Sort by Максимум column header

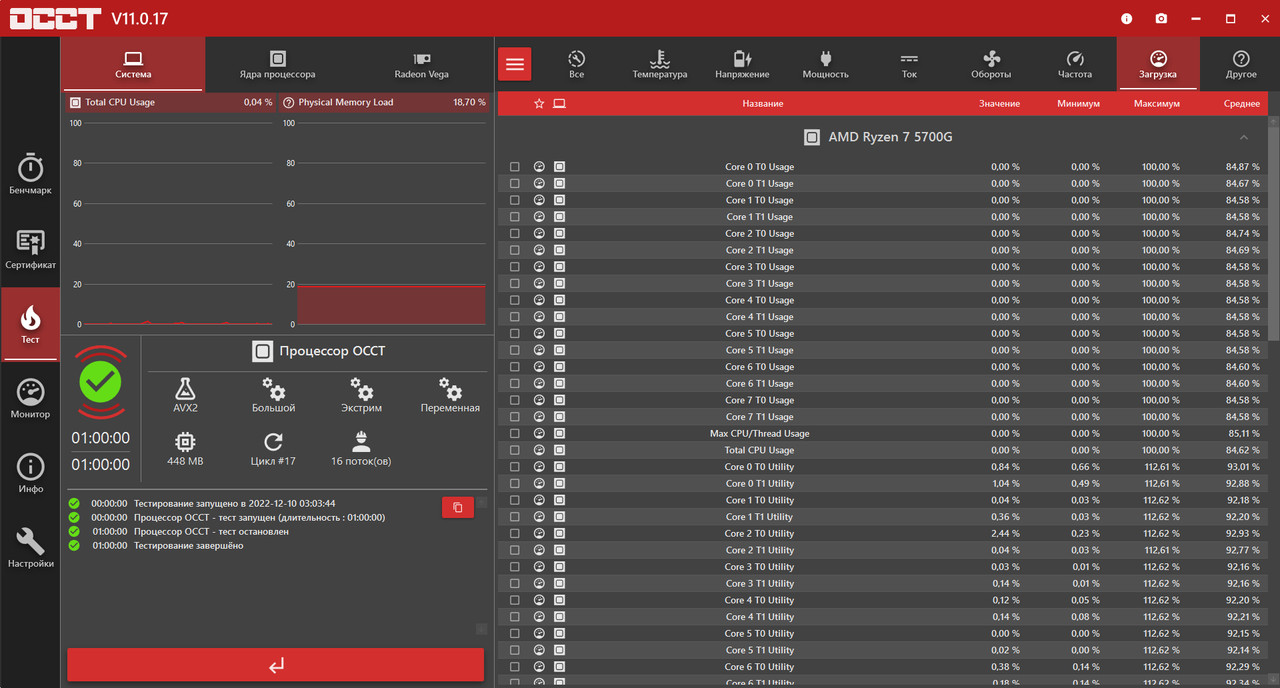(x=1157, y=104)
